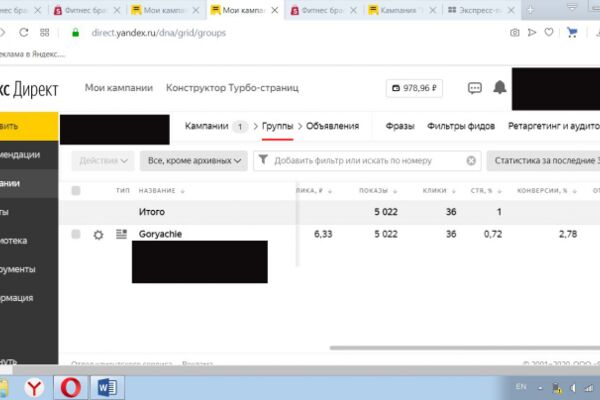
Task: Take a snapshot with the camera icon
Action: [515, 33]
